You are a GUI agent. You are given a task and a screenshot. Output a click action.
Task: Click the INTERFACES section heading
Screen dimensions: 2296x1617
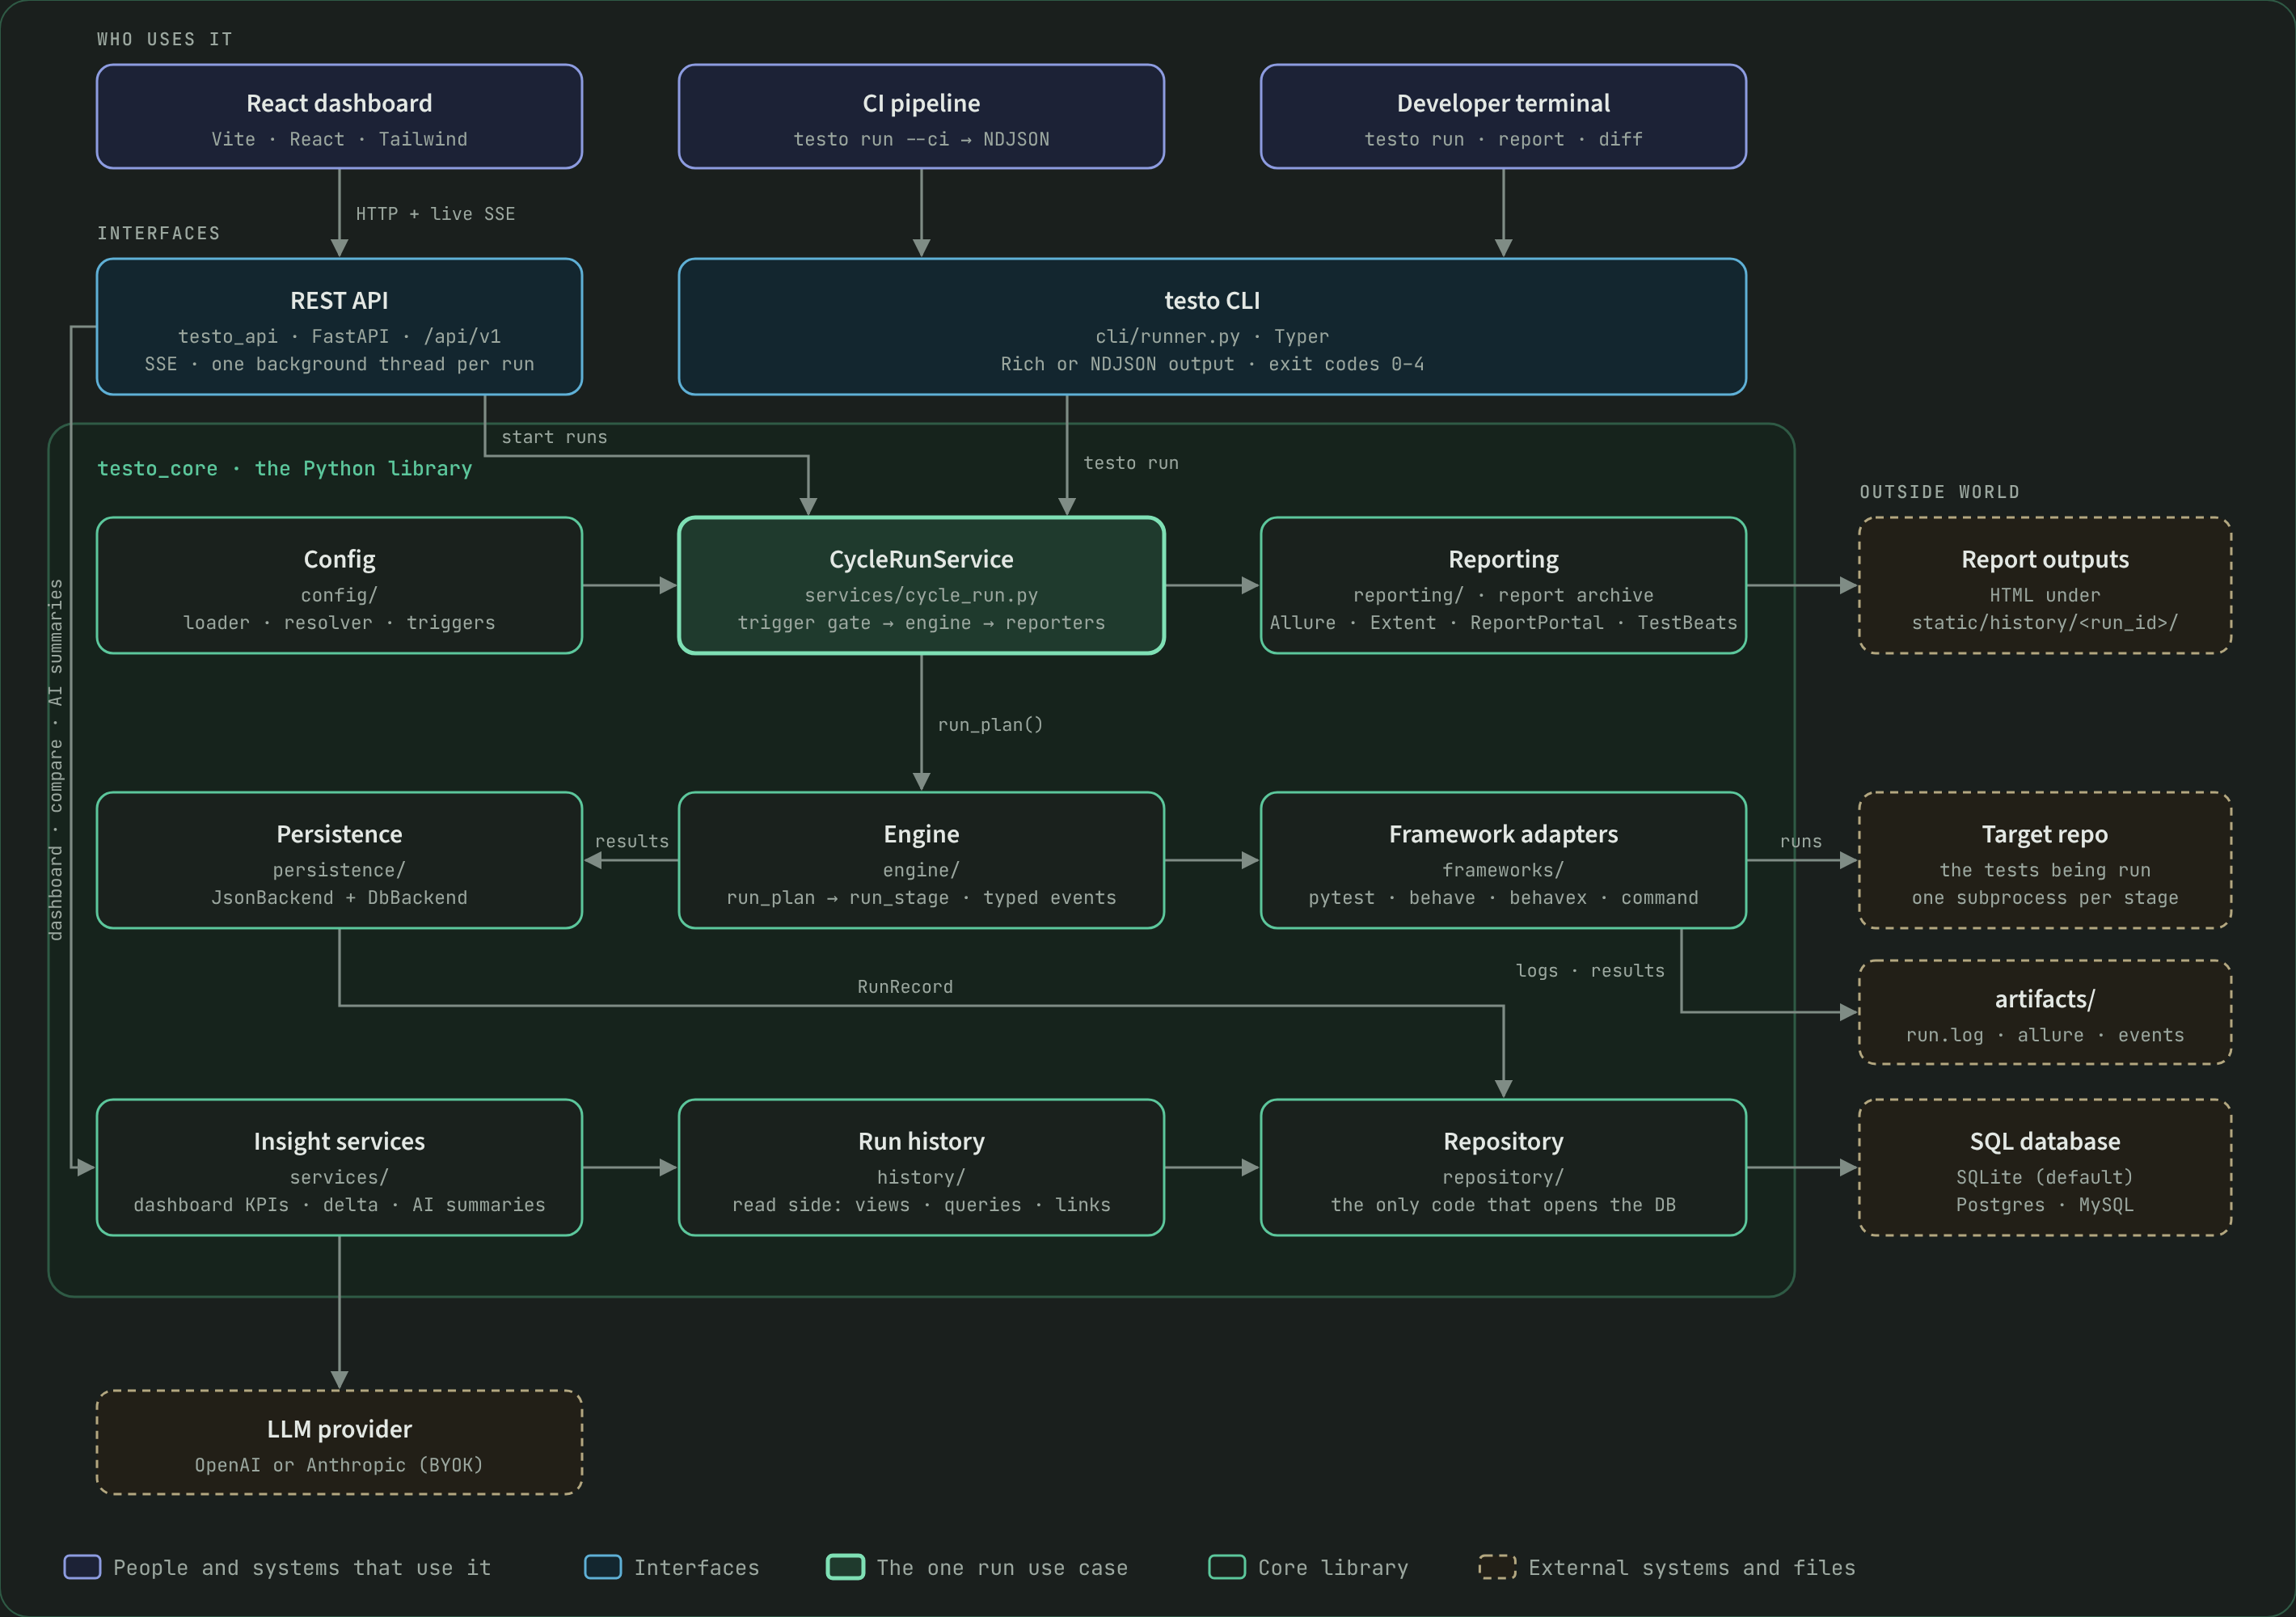tap(158, 233)
